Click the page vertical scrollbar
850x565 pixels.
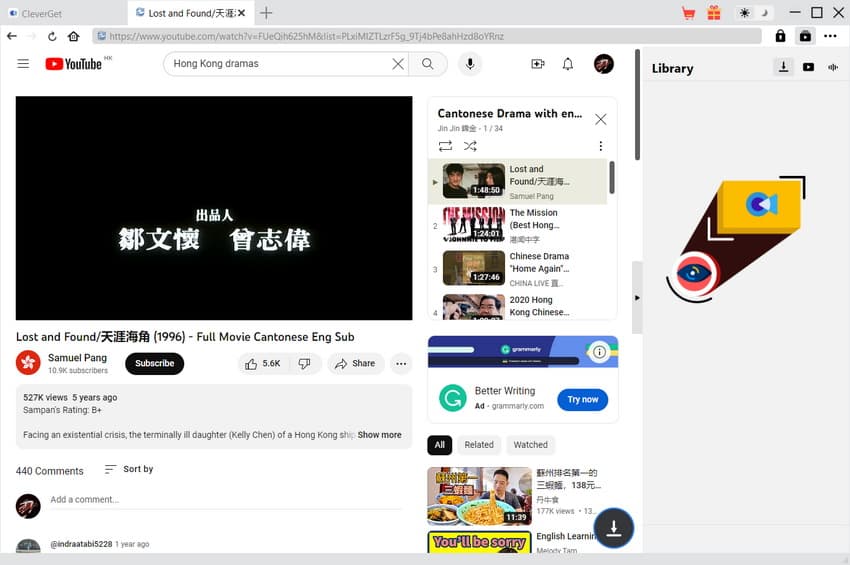coord(638,105)
